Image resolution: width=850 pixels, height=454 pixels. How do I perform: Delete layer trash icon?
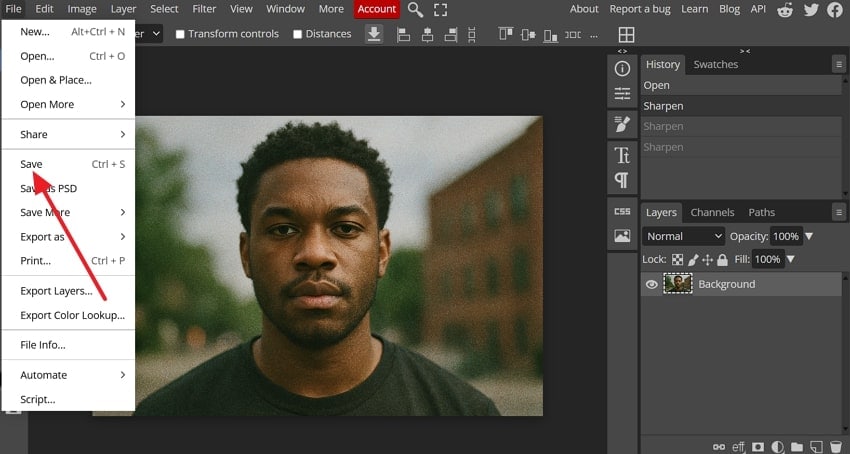835,447
